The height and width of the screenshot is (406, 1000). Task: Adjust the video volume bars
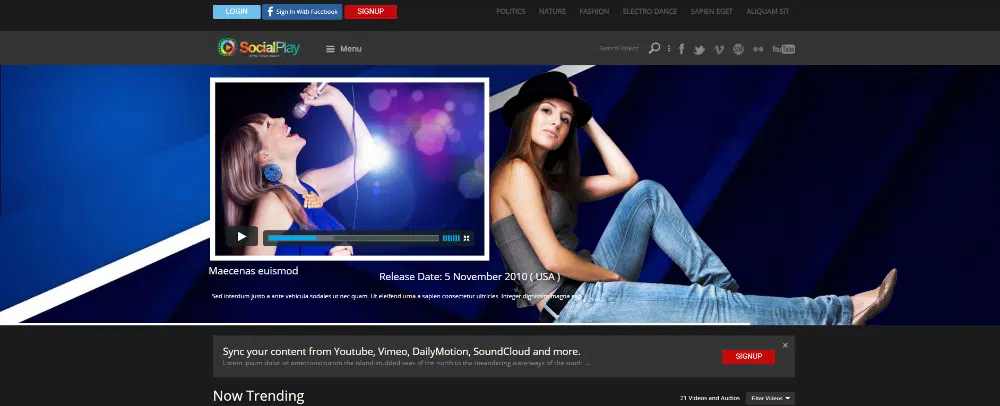(450, 238)
